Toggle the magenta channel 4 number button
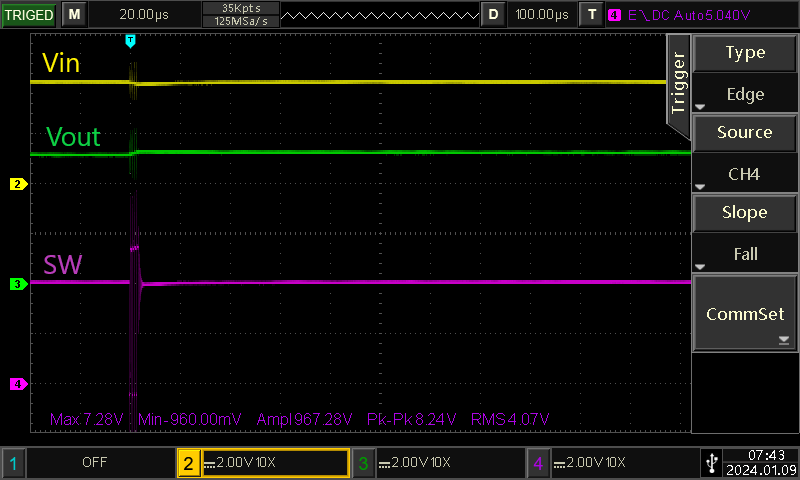This screenshot has width=800, height=480. point(538,463)
